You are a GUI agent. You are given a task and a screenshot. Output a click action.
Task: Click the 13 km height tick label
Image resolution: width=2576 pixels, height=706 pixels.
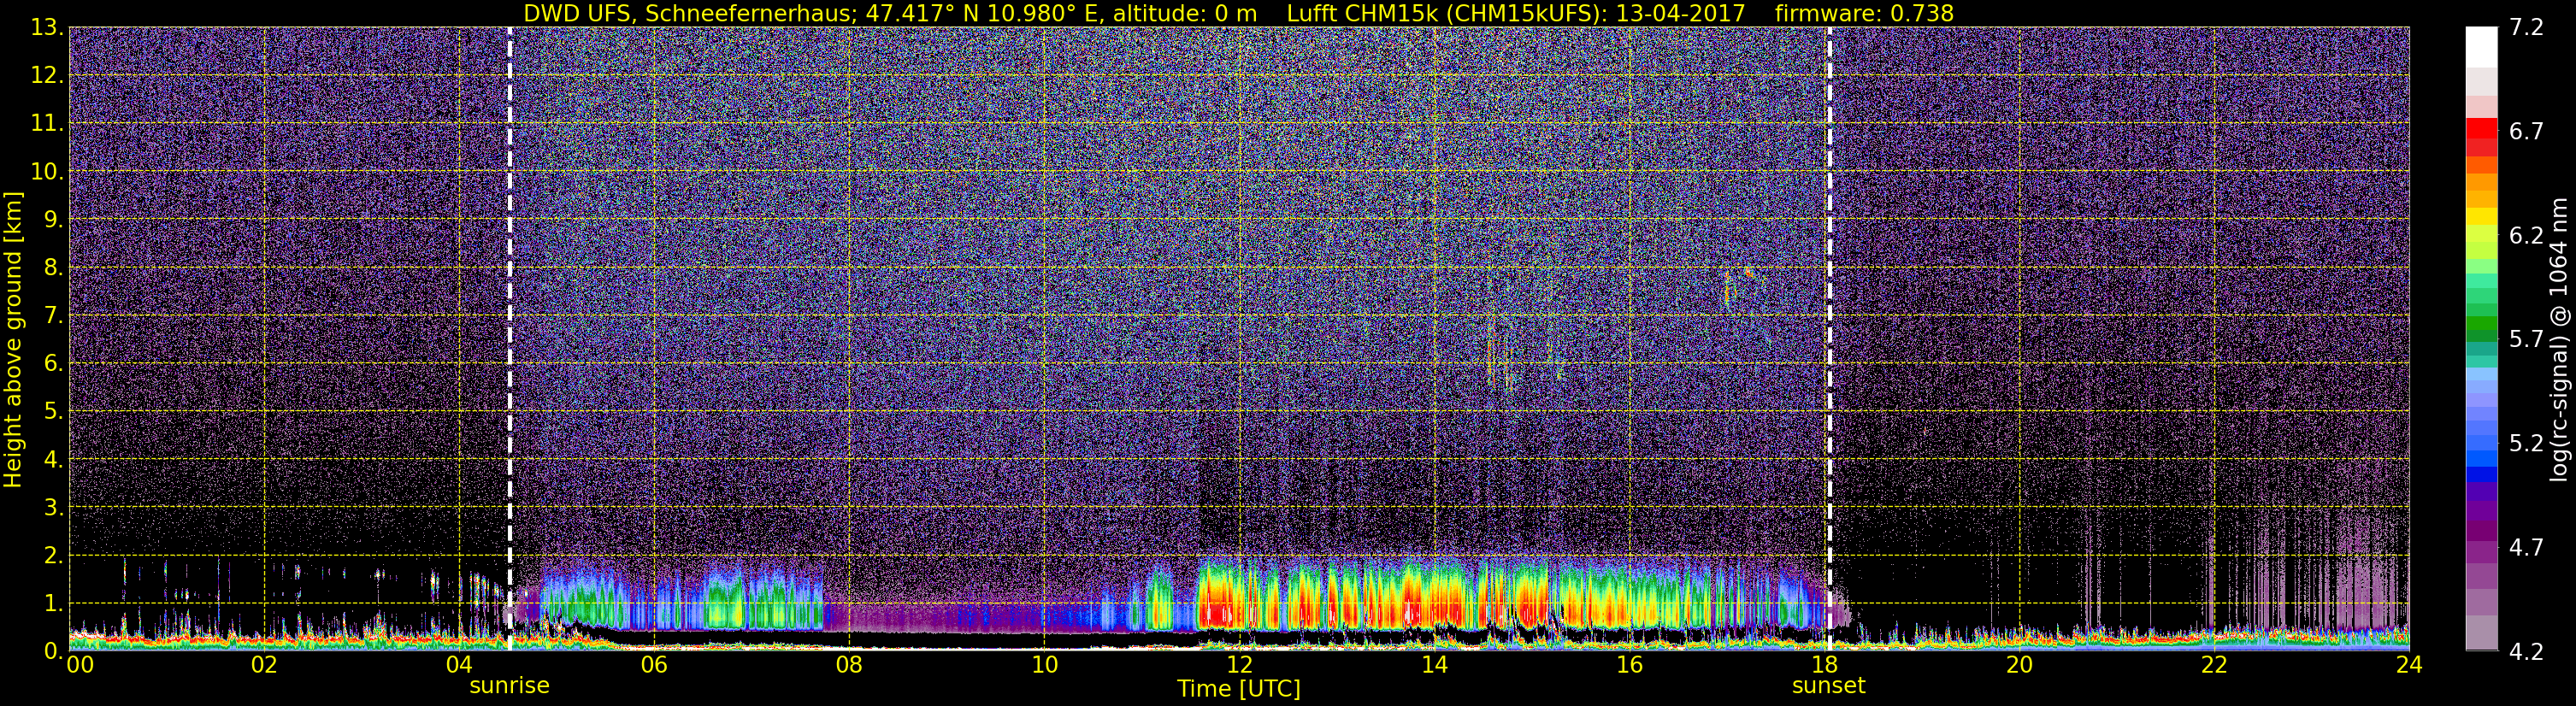pyautogui.click(x=45, y=28)
